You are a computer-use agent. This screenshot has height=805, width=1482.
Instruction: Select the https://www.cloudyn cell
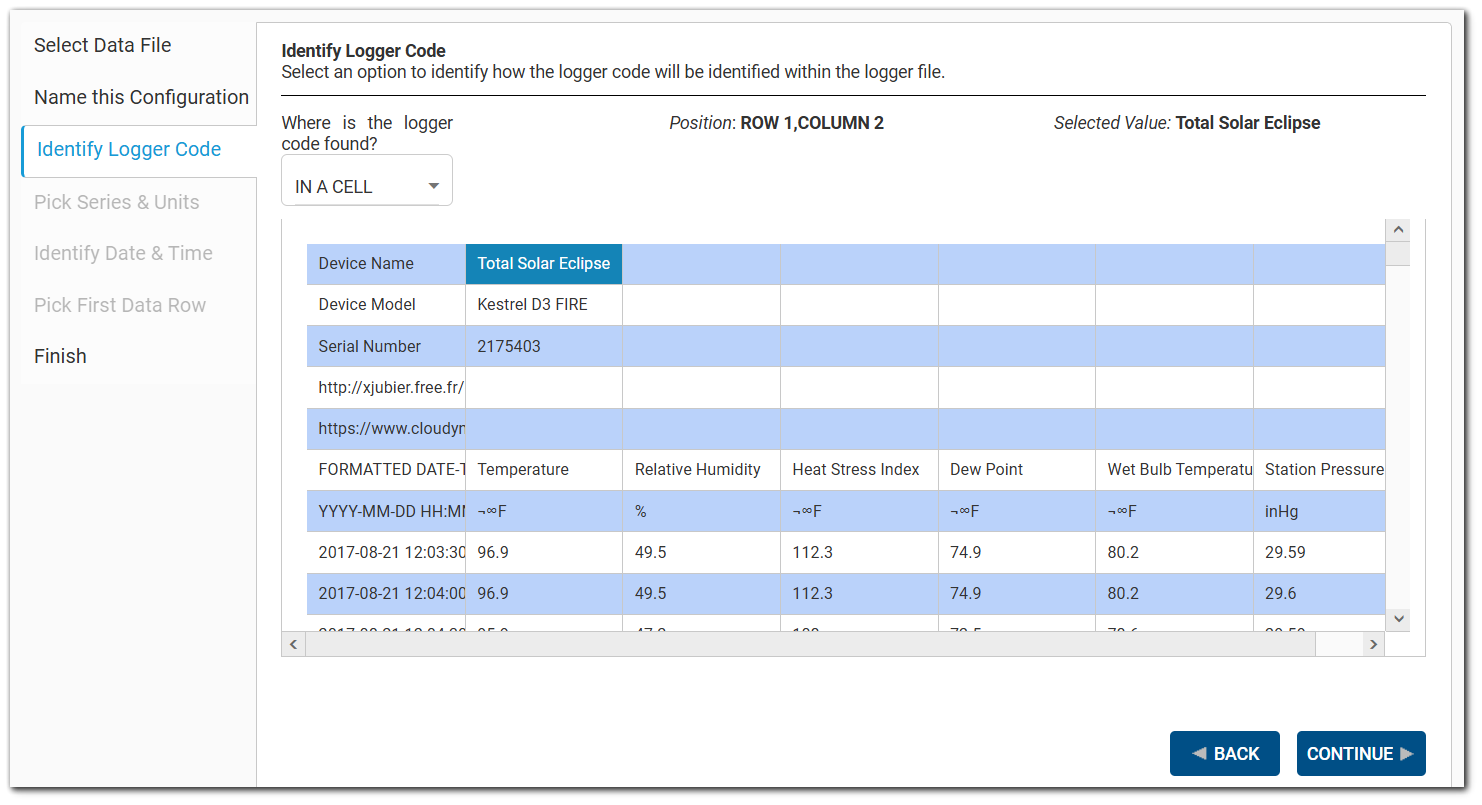point(386,429)
